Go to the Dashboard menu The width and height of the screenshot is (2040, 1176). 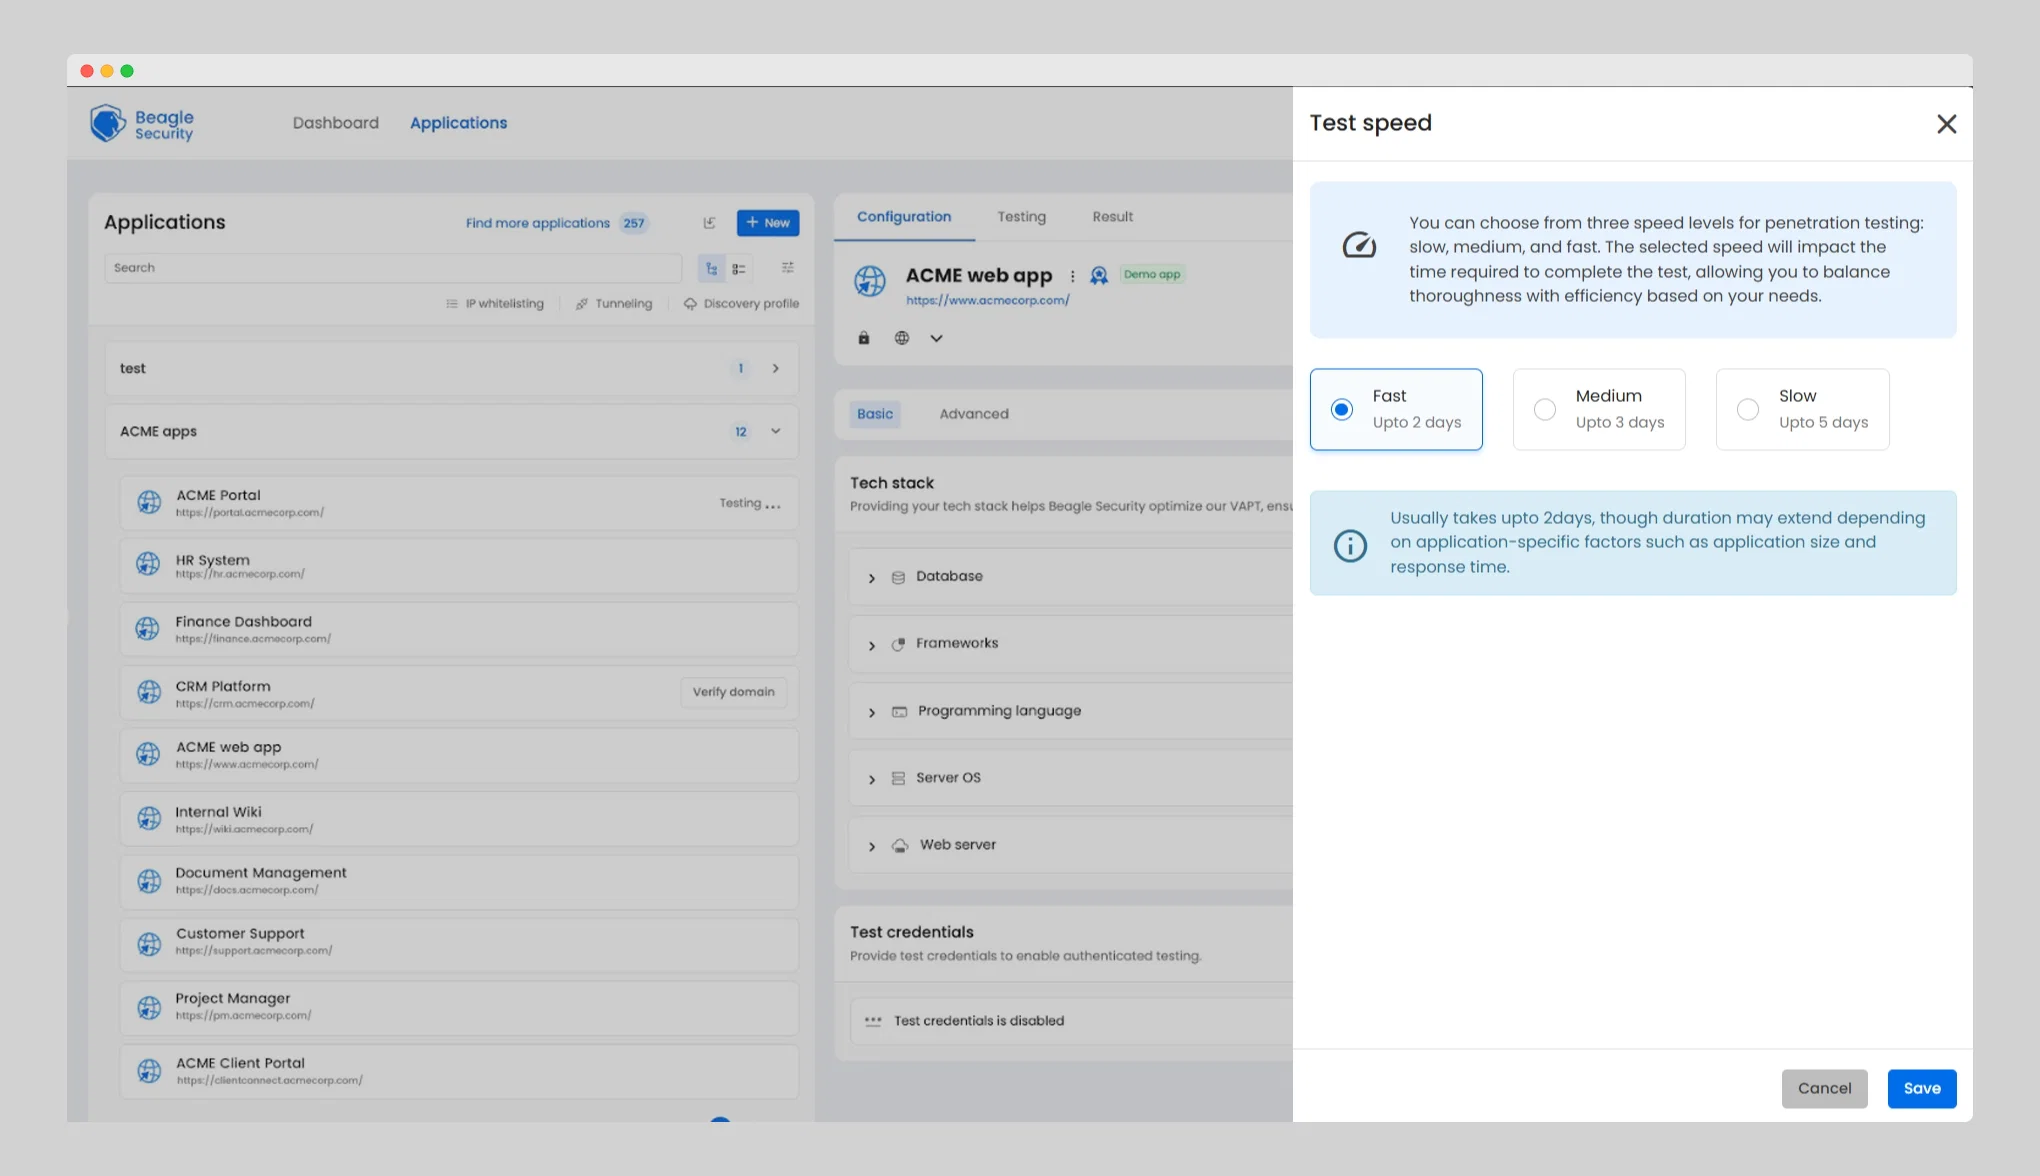(336, 123)
